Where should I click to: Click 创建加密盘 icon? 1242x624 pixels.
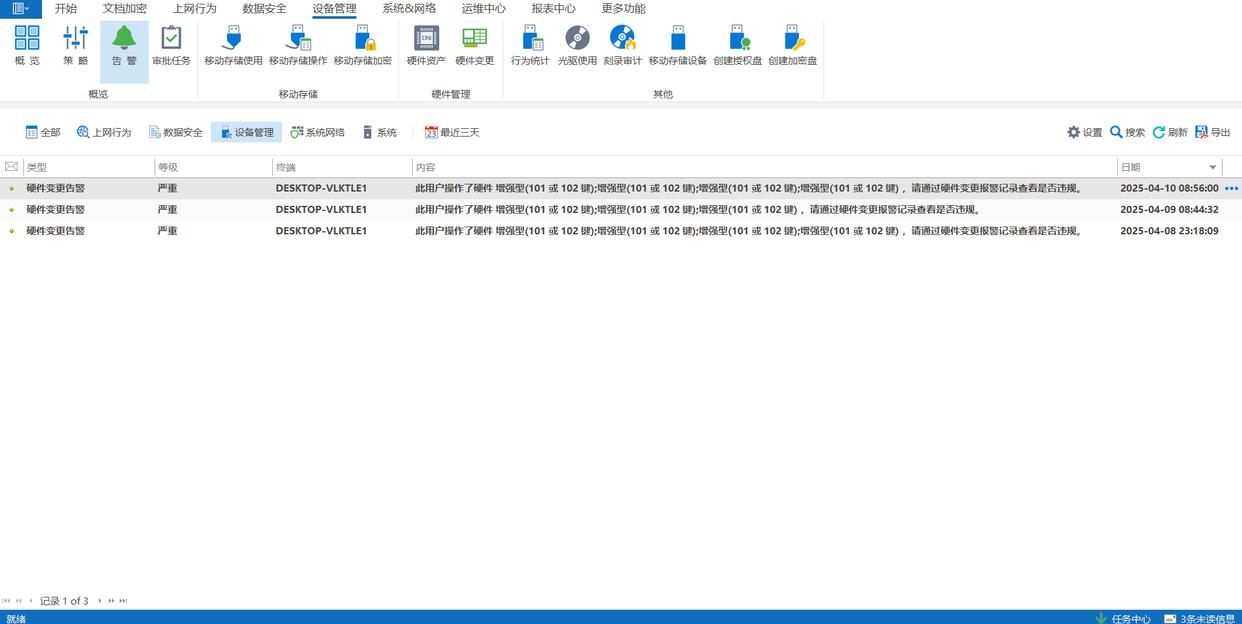click(793, 47)
